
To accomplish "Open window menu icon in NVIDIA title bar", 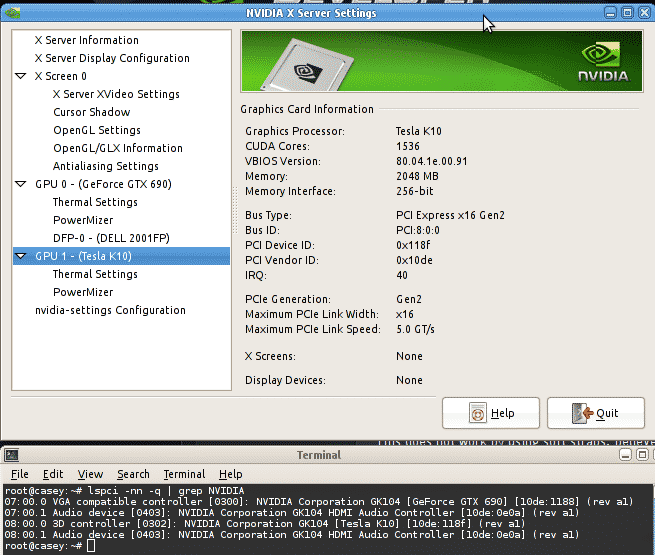I will tap(12, 13).
